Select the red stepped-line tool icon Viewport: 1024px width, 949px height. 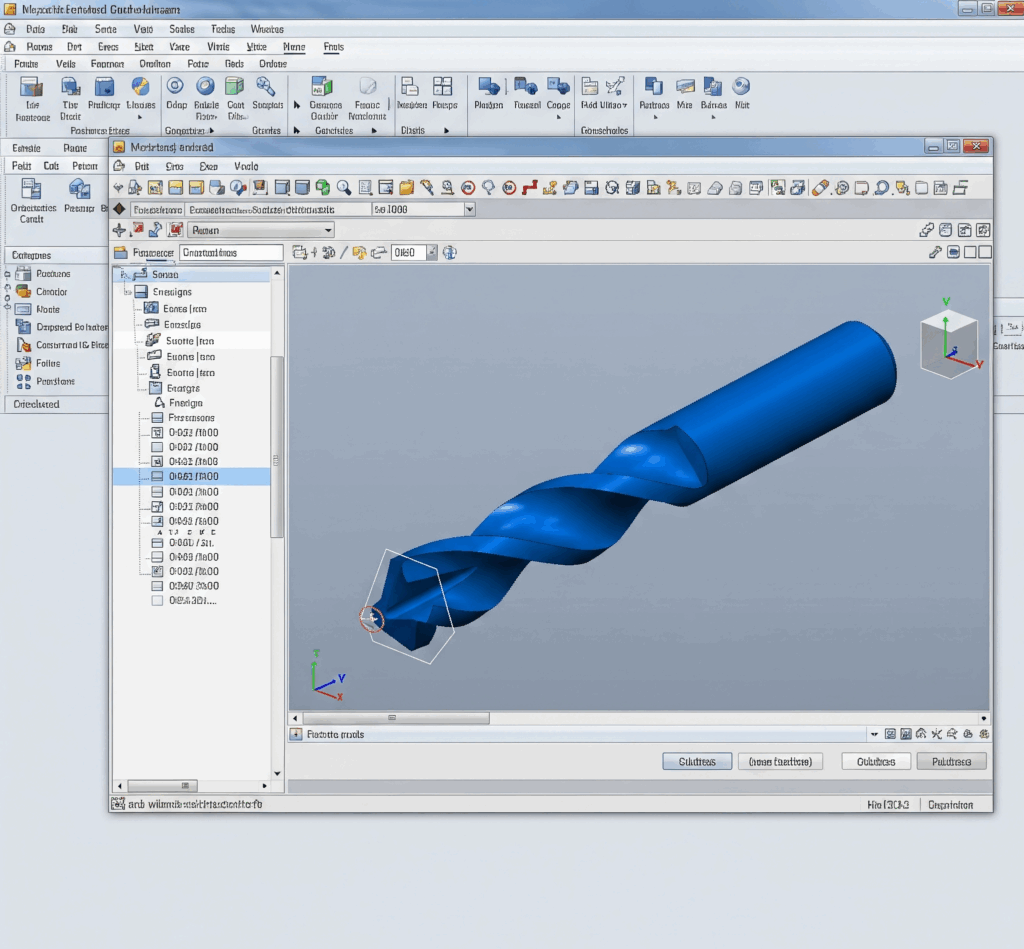click(x=529, y=187)
